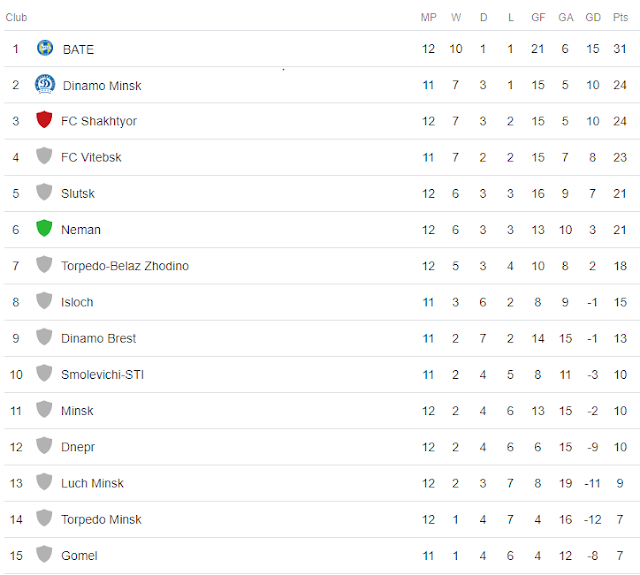Click the Dinamo Minsk club crest

44,84
